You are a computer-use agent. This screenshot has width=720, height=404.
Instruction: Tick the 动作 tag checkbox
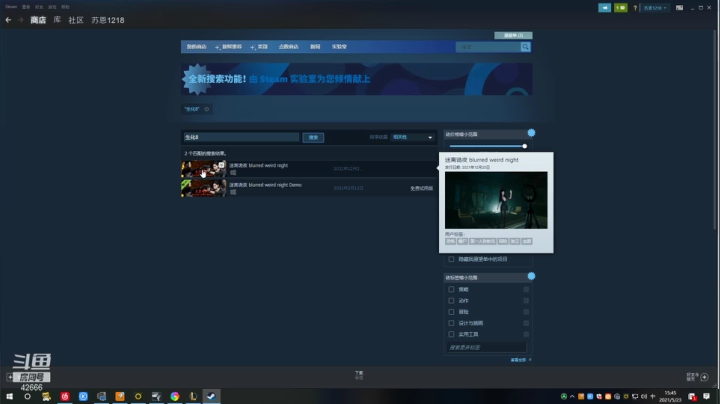coord(451,301)
